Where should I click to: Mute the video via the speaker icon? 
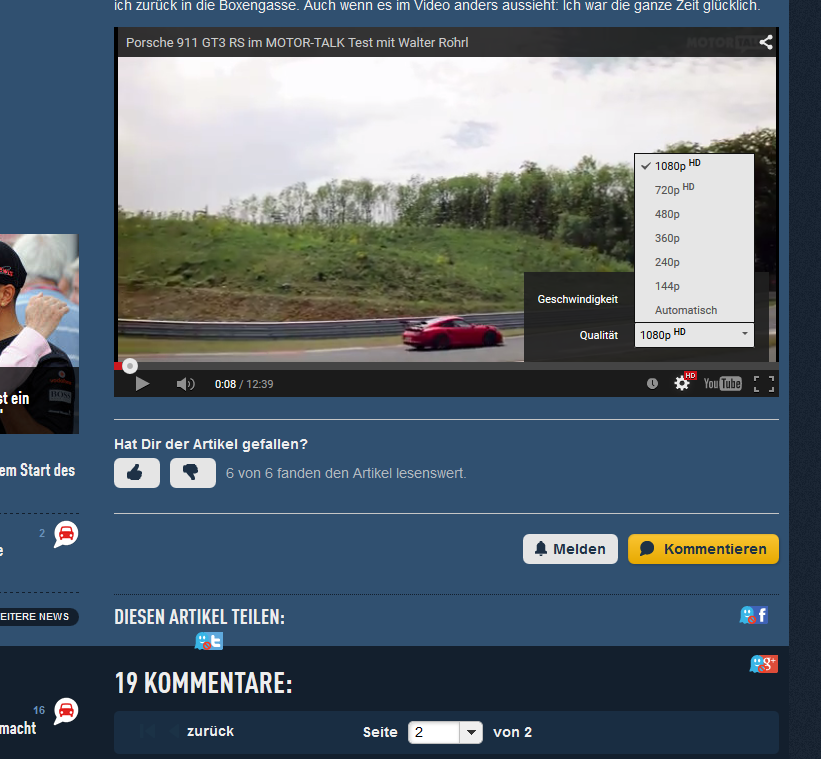click(185, 383)
